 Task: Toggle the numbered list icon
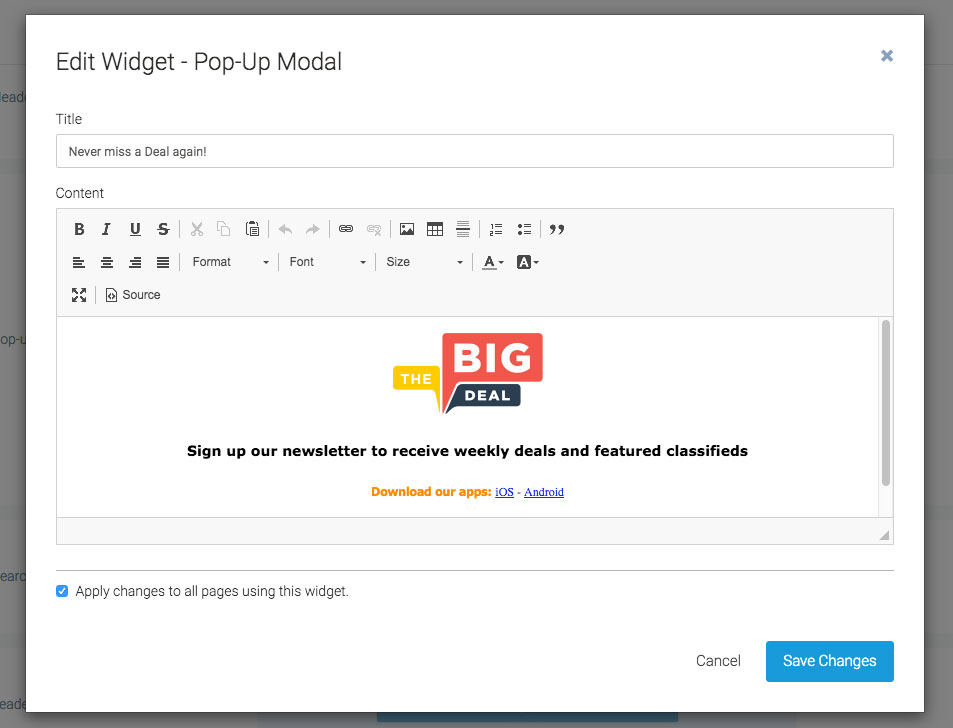click(495, 229)
